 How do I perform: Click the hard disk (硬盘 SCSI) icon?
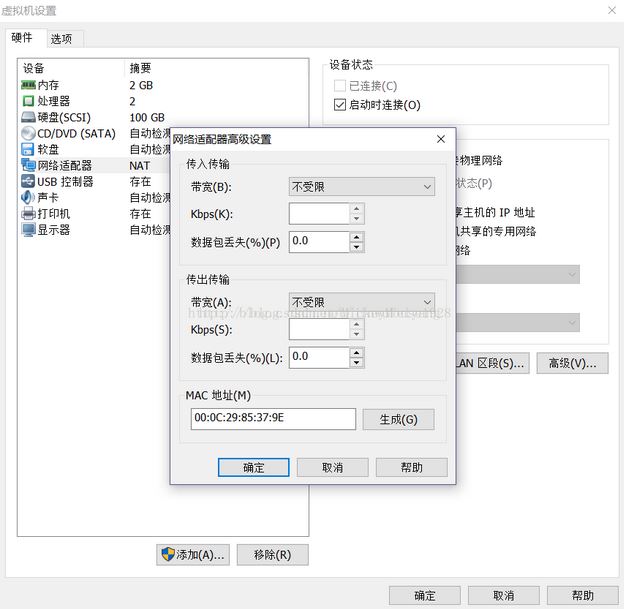click(x=28, y=118)
